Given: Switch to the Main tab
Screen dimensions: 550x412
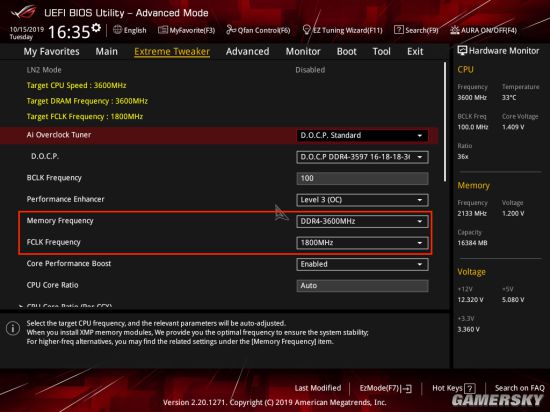Looking at the screenshot, I should (x=107, y=52).
